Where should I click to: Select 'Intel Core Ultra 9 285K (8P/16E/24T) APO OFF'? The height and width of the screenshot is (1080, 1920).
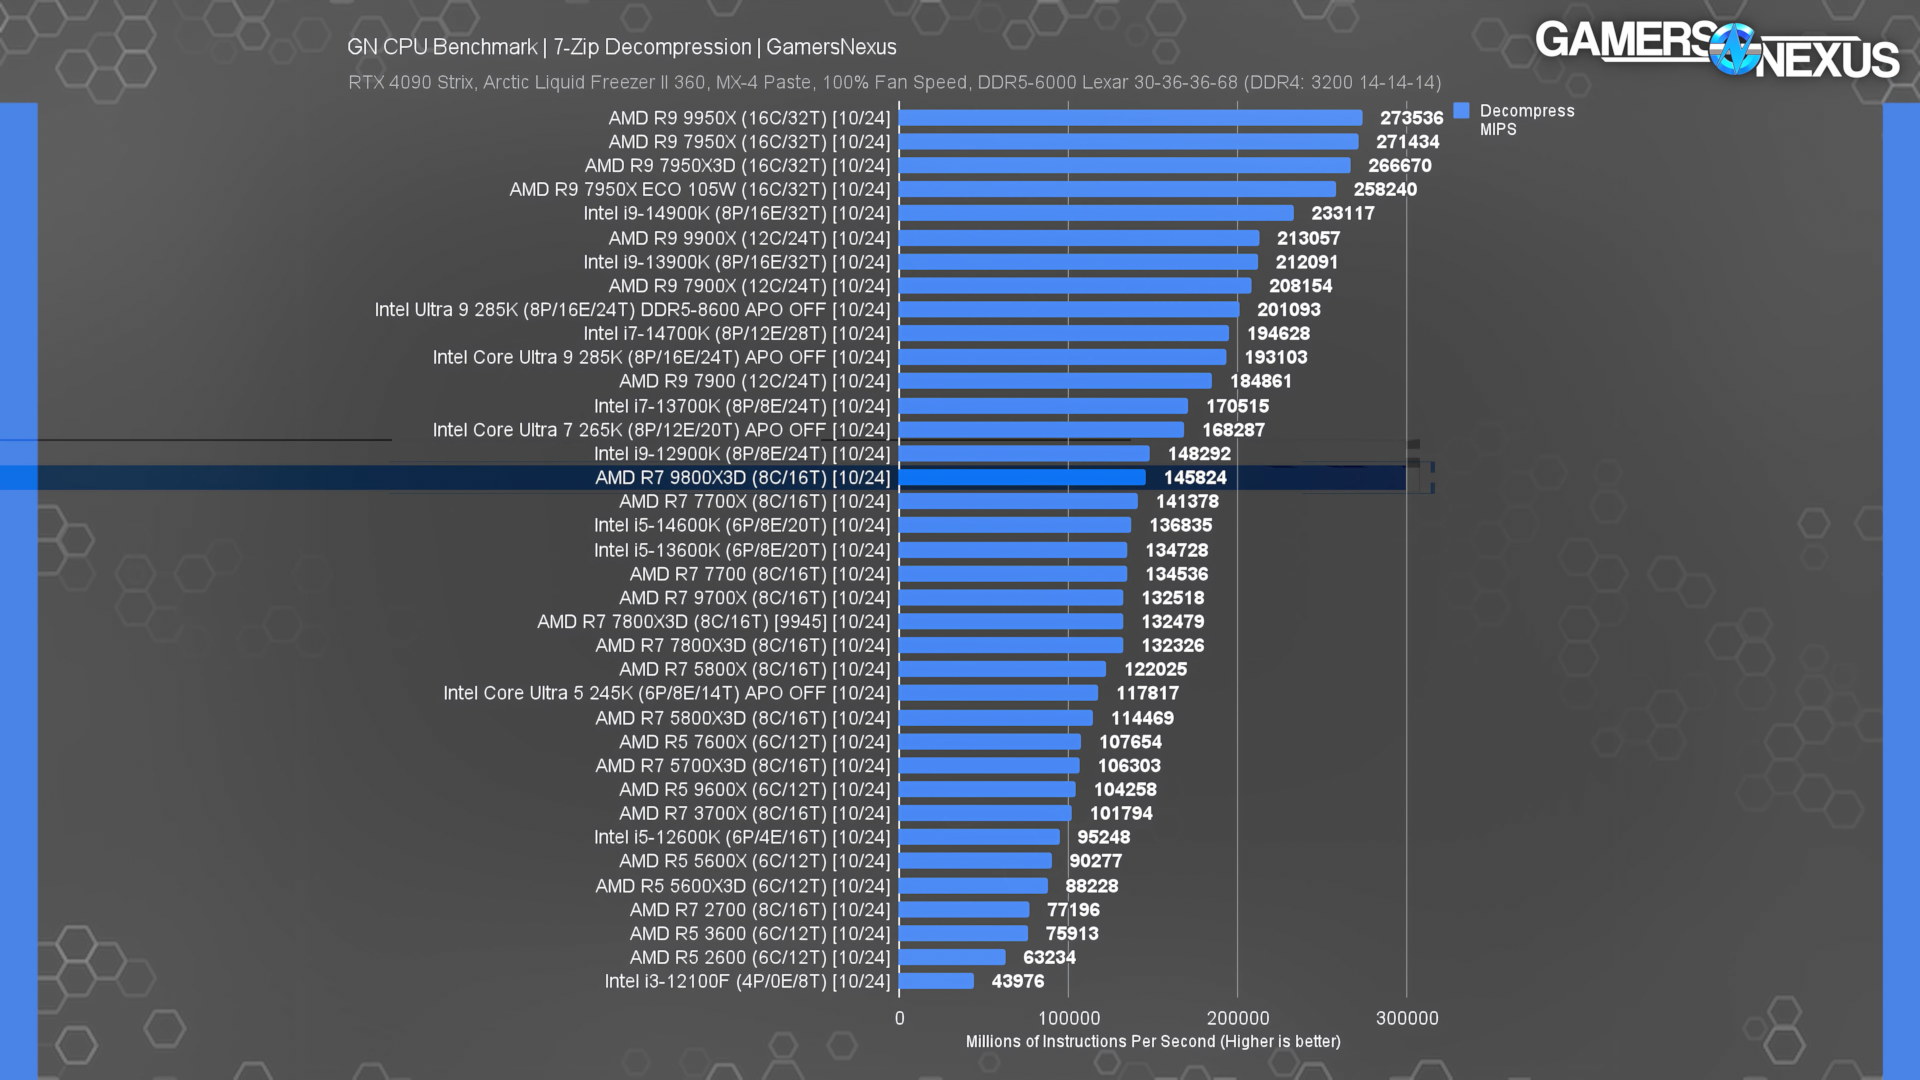pyautogui.click(x=661, y=358)
